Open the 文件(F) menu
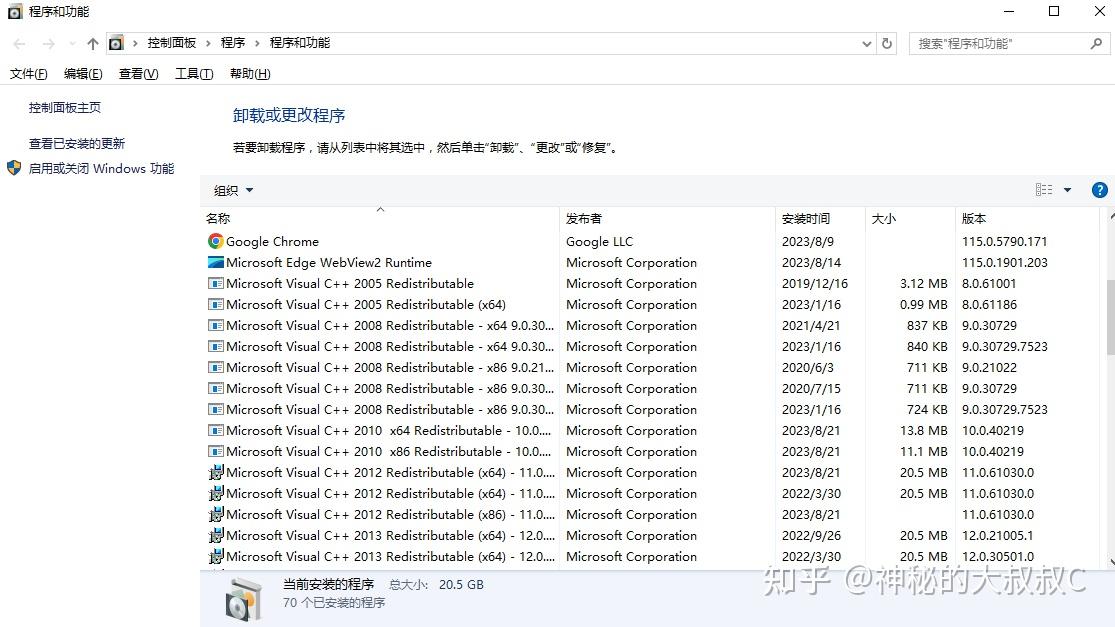 [x=28, y=74]
